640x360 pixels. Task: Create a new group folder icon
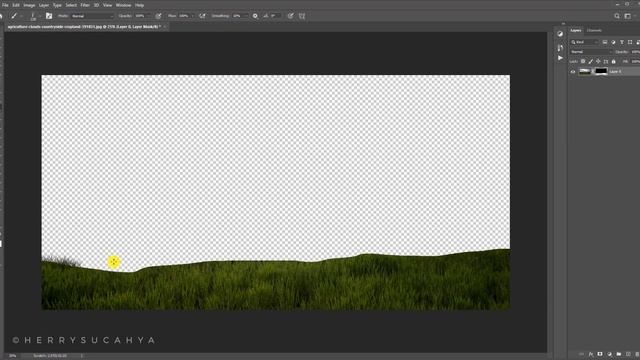(x=619, y=354)
